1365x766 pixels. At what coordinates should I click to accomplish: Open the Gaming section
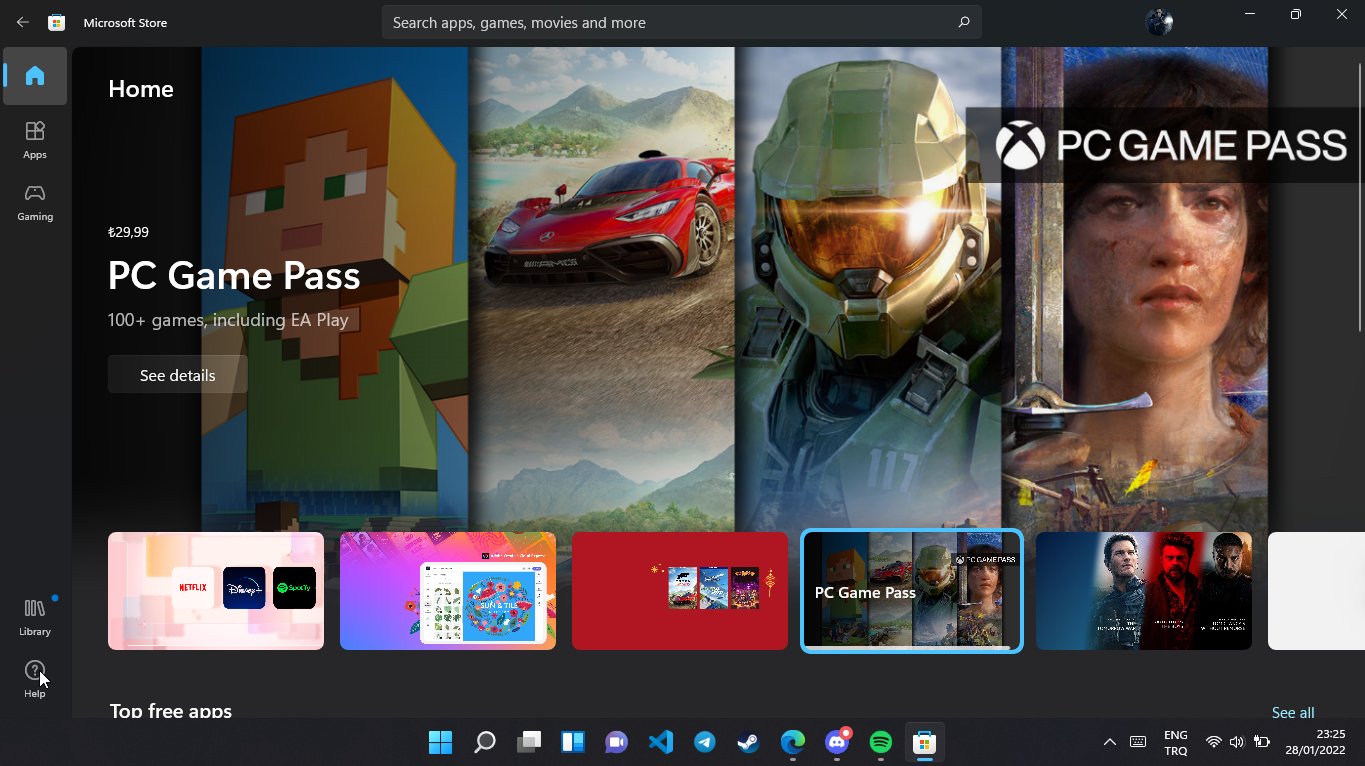coord(35,202)
